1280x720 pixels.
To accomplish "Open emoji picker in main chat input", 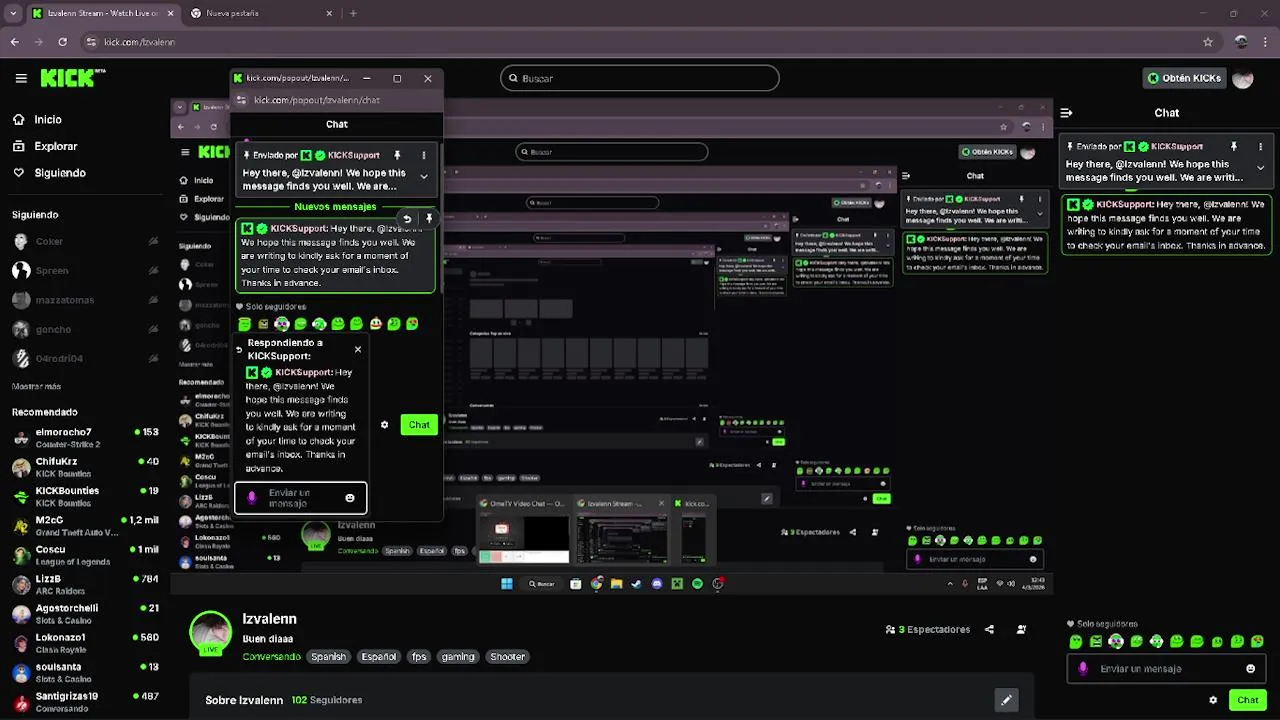I will [1250, 669].
